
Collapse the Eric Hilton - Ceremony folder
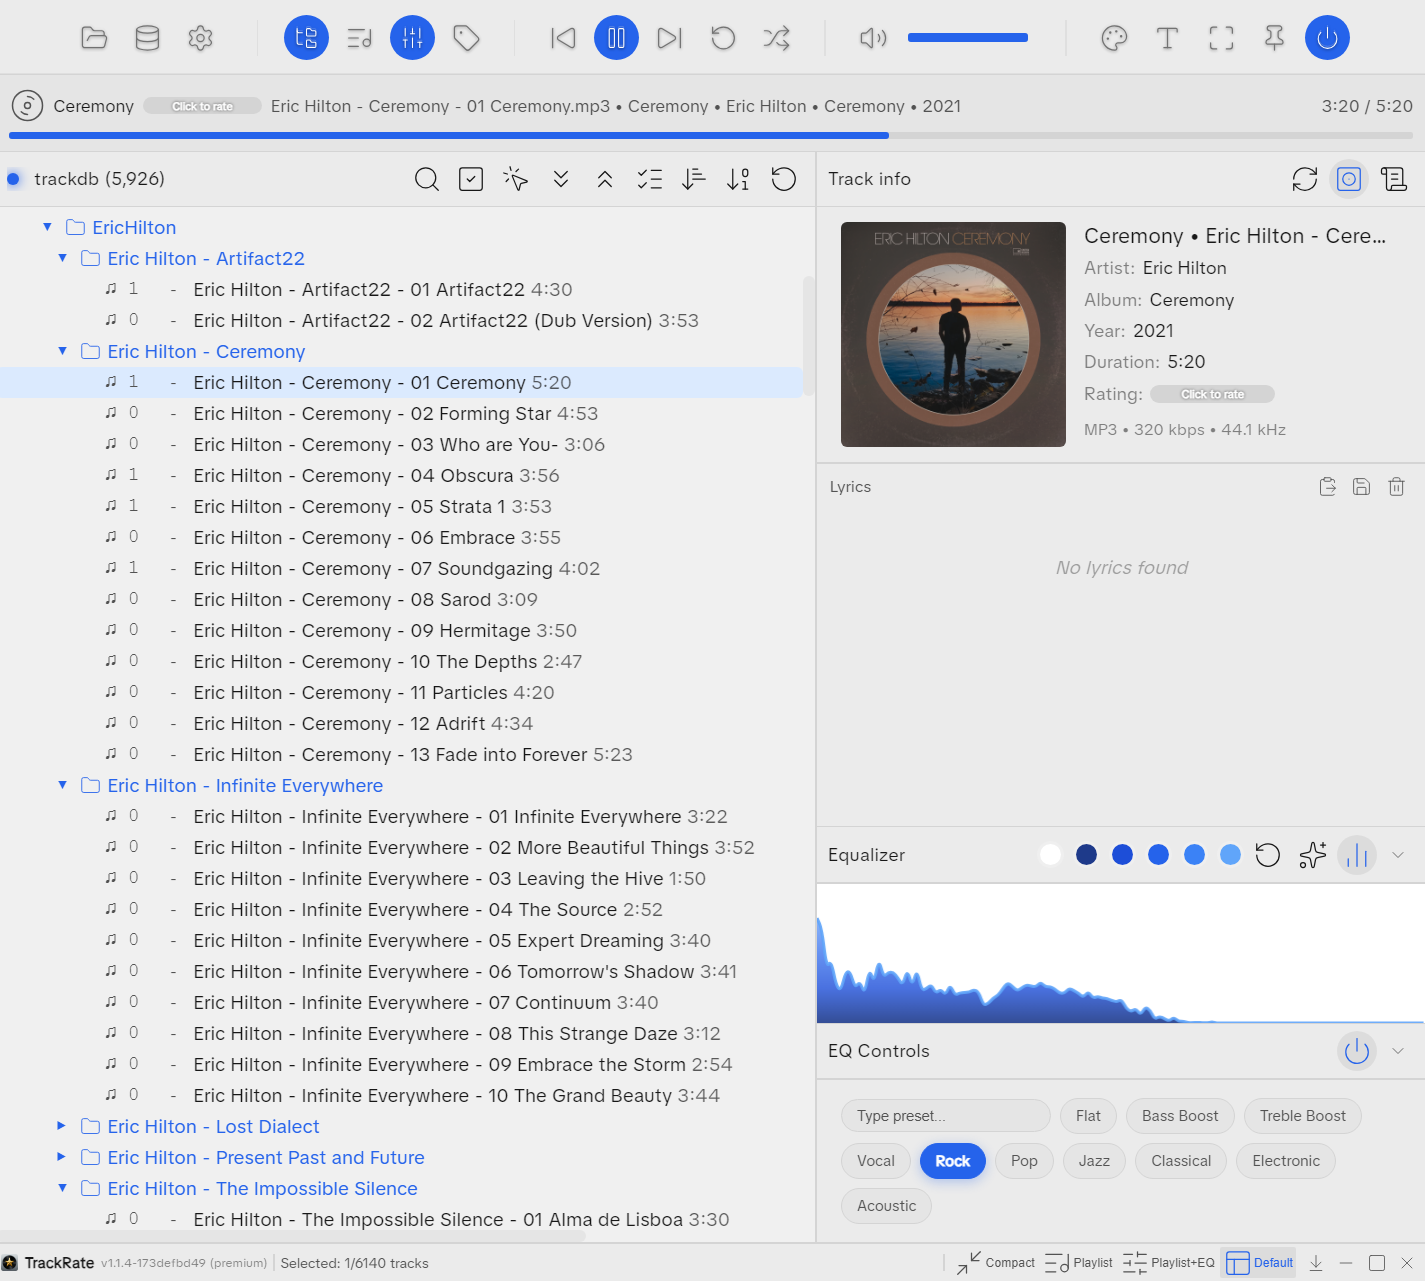pos(63,352)
